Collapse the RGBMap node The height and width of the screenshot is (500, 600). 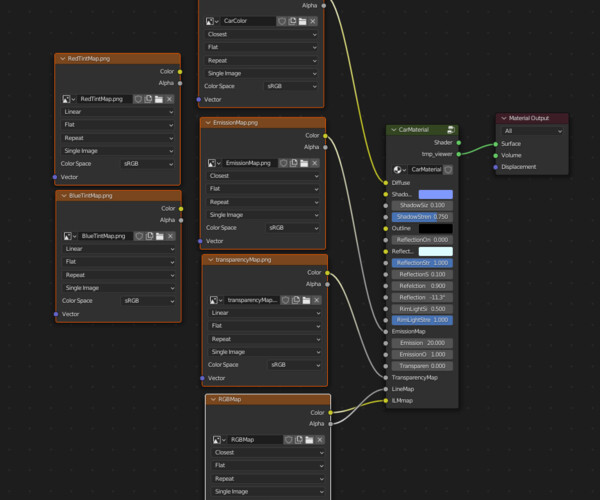(213, 400)
